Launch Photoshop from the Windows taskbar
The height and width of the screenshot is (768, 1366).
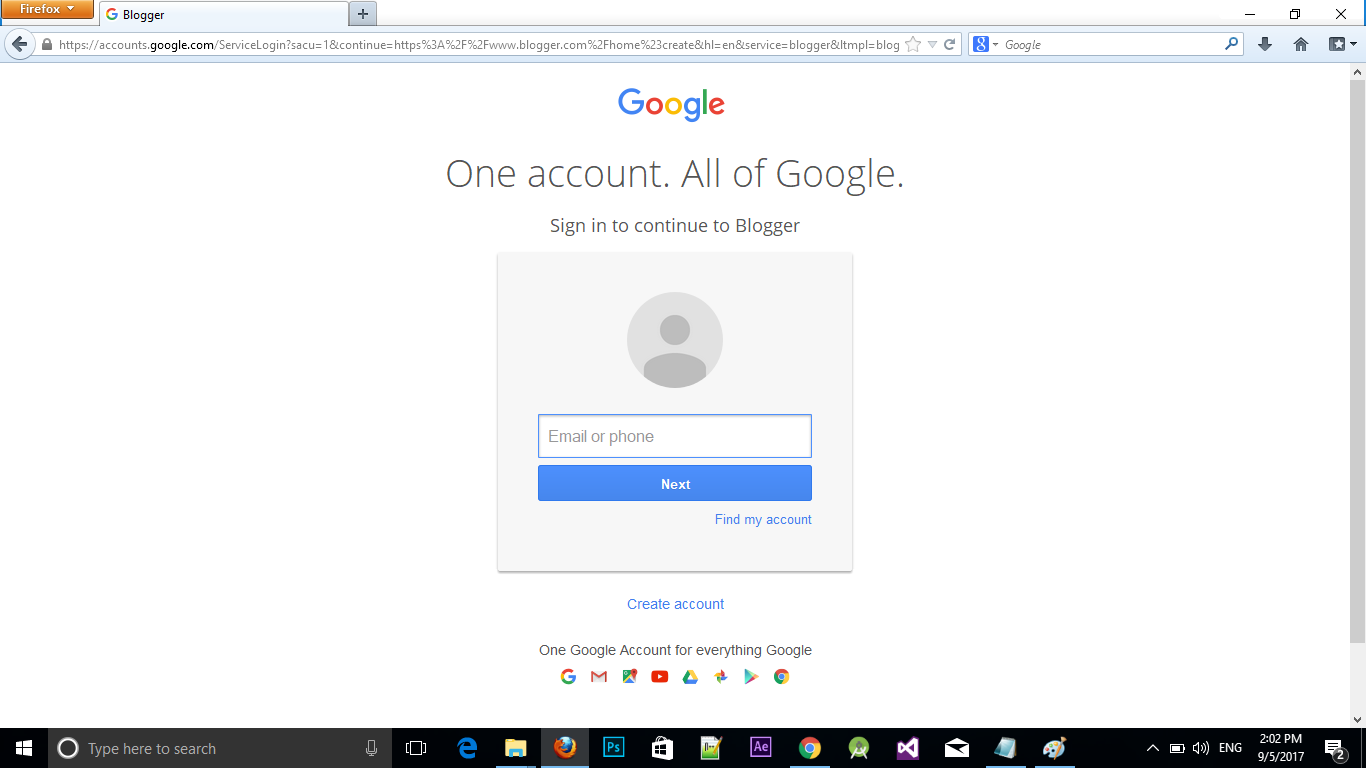(x=614, y=748)
